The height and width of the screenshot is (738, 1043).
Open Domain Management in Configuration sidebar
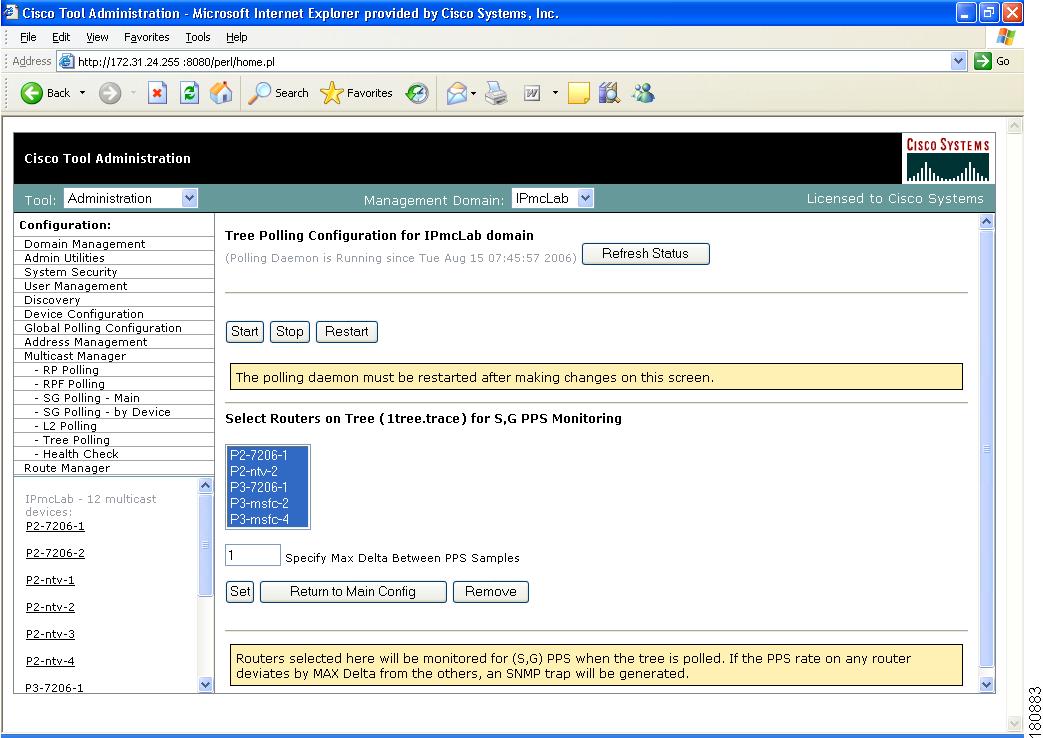click(x=84, y=244)
